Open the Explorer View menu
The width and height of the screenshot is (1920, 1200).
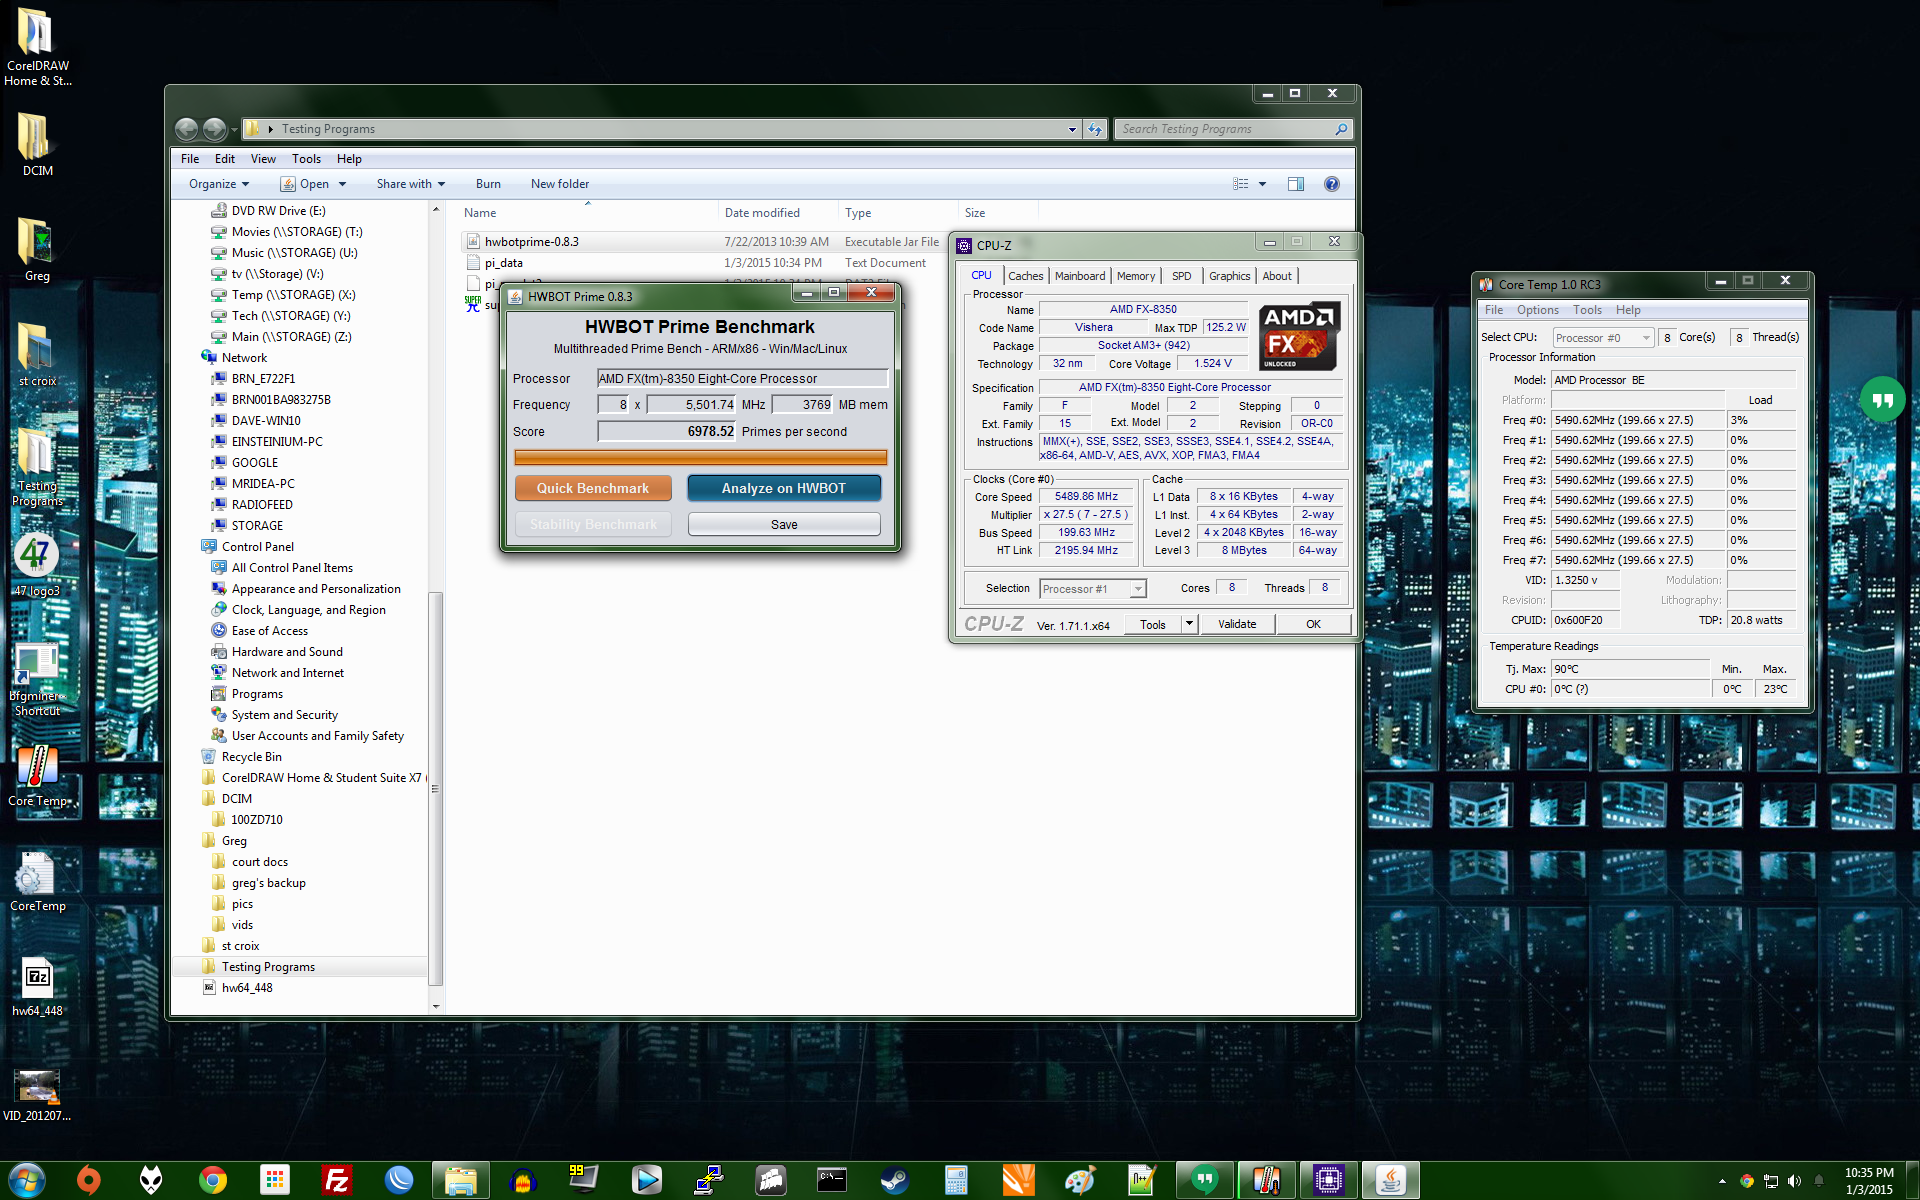(x=263, y=159)
